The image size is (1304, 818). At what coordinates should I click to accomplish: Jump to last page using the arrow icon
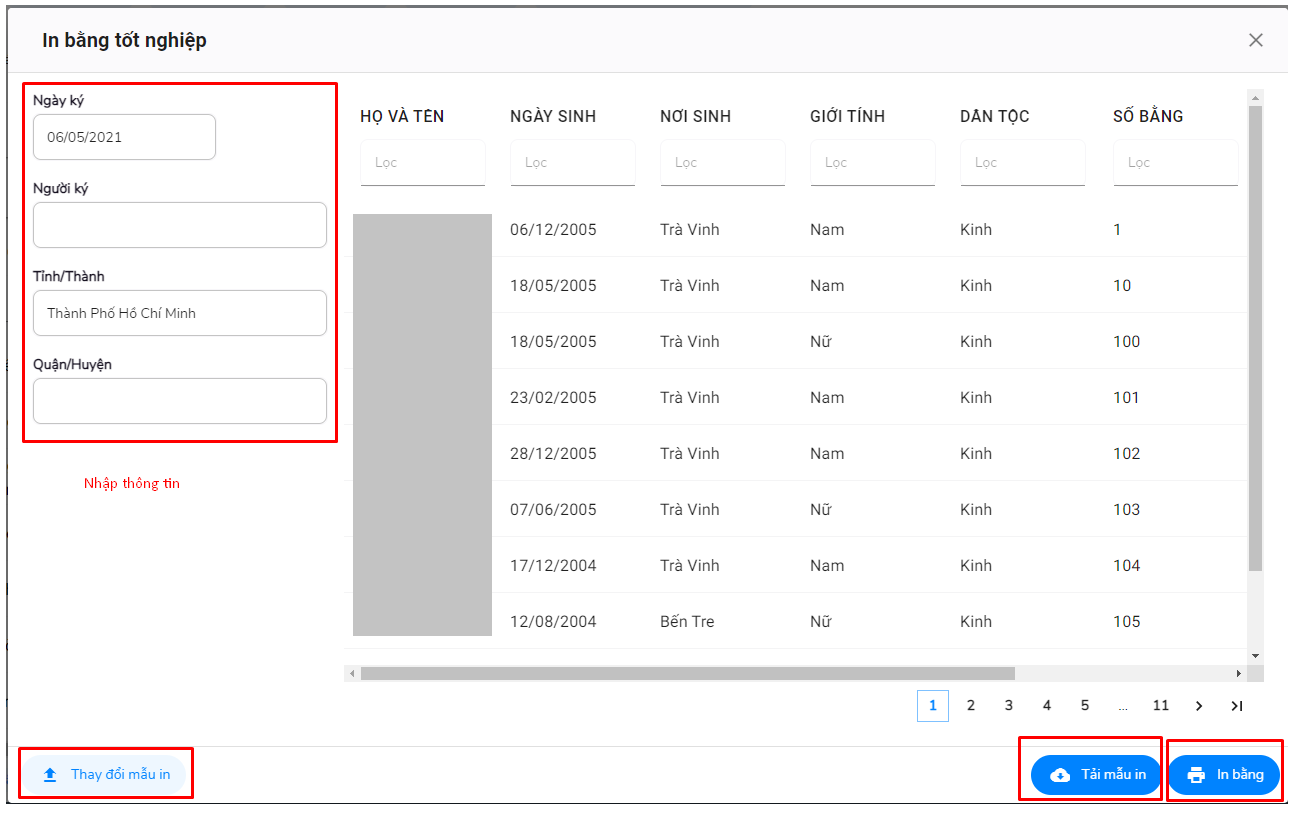1237,706
